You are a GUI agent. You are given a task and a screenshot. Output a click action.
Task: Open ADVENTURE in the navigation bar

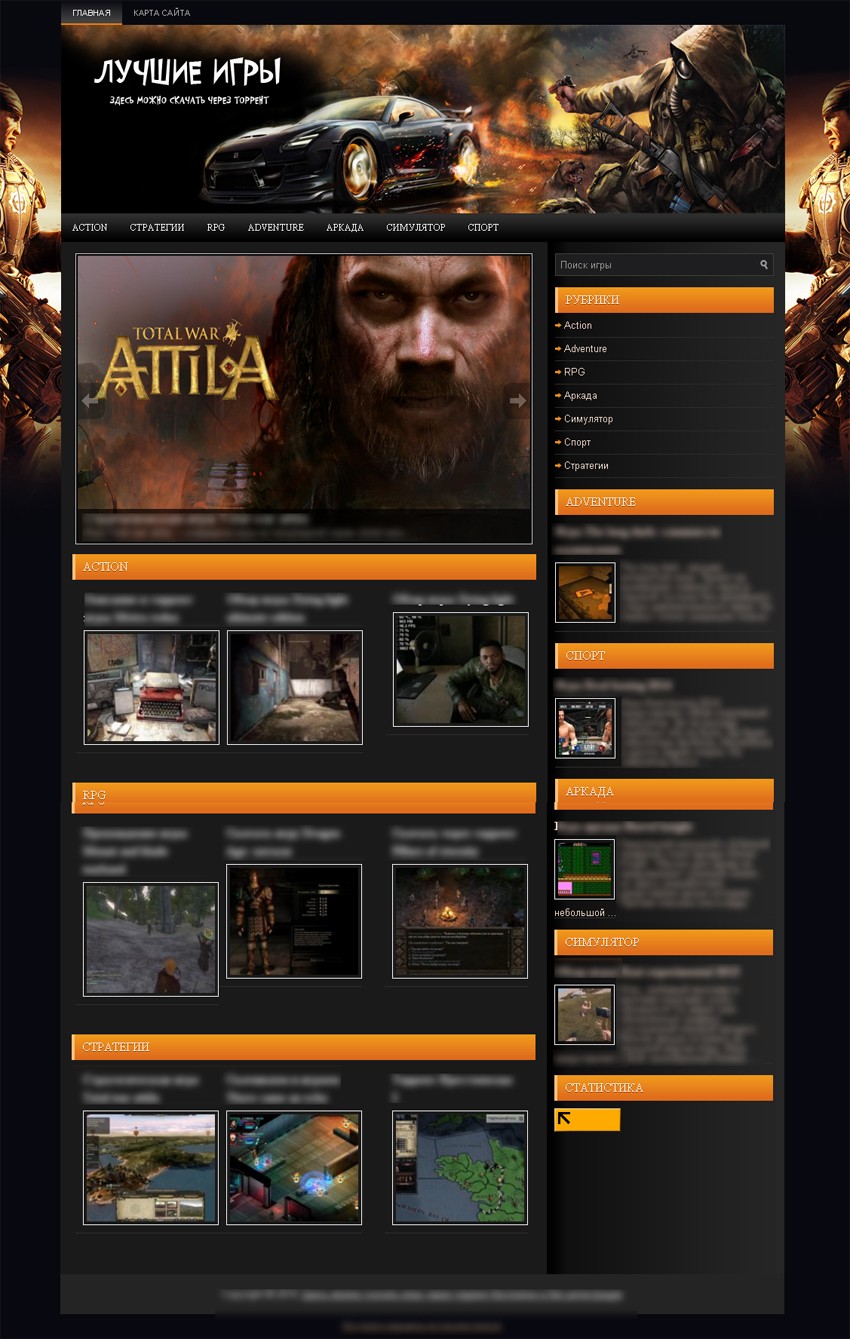click(275, 228)
